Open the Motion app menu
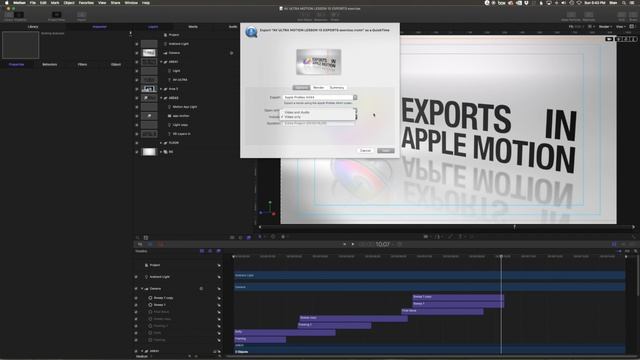The image size is (640, 360). pyautogui.click(x=19, y=2)
